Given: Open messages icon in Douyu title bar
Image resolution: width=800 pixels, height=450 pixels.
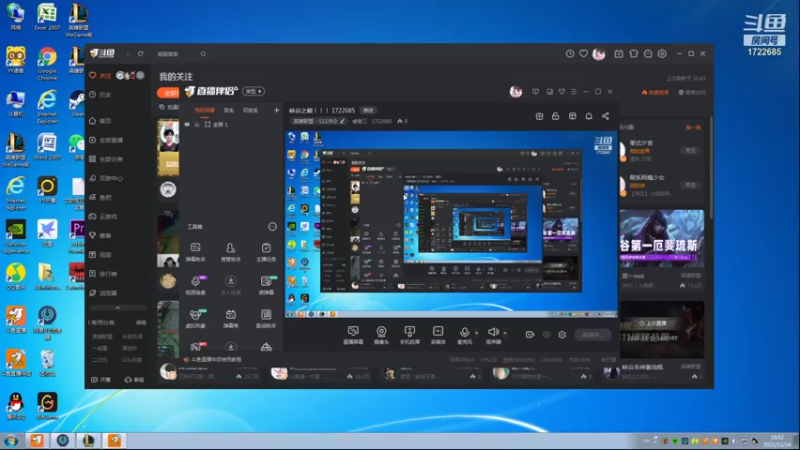Looking at the screenshot, I should (x=648, y=54).
